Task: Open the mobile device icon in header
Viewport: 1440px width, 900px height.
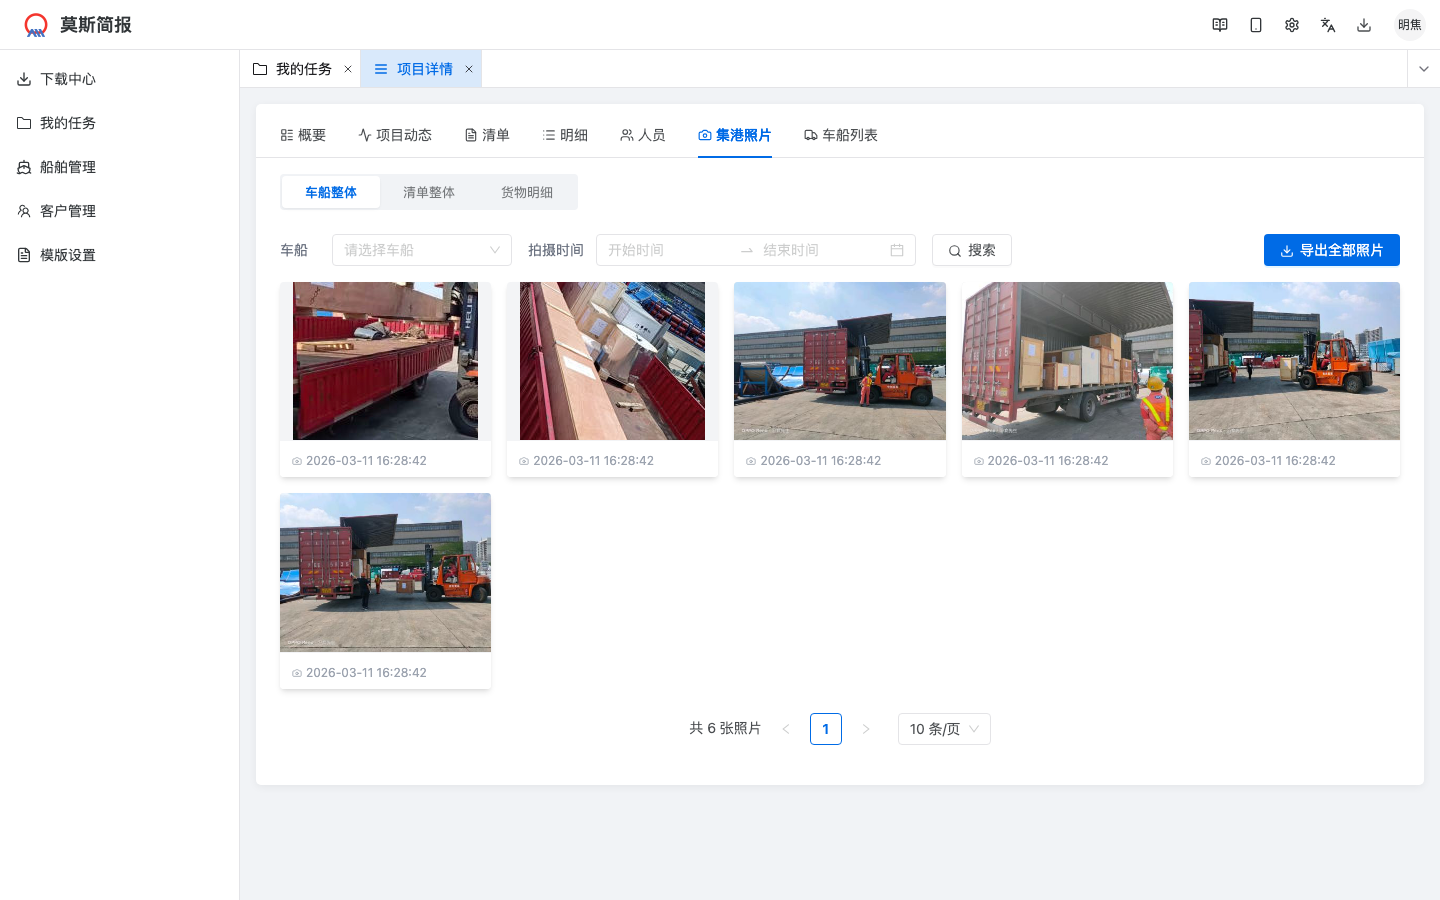Action: point(1256,25)
